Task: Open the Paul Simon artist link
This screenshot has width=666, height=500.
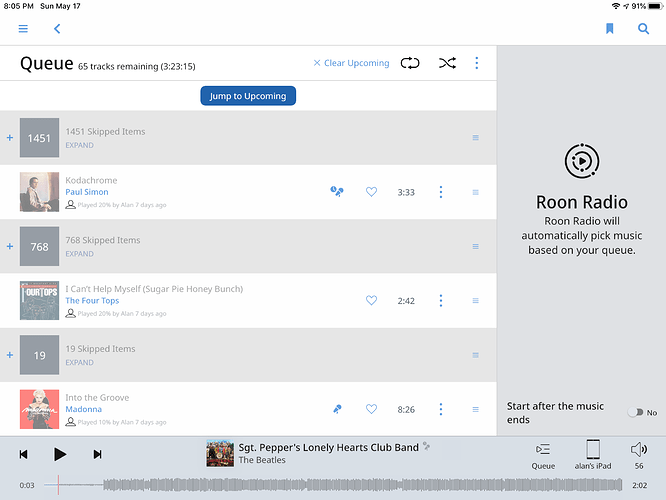Action: (87, 192)
